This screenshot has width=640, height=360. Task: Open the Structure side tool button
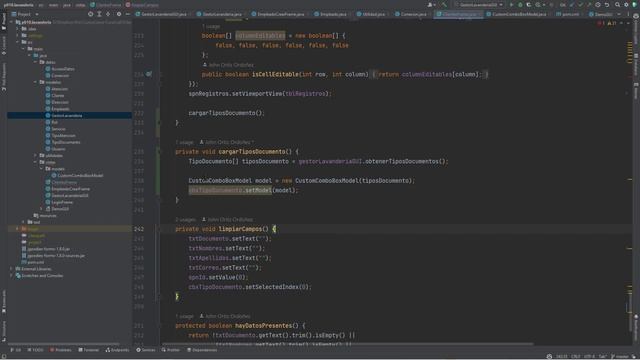tap(4, 331)
